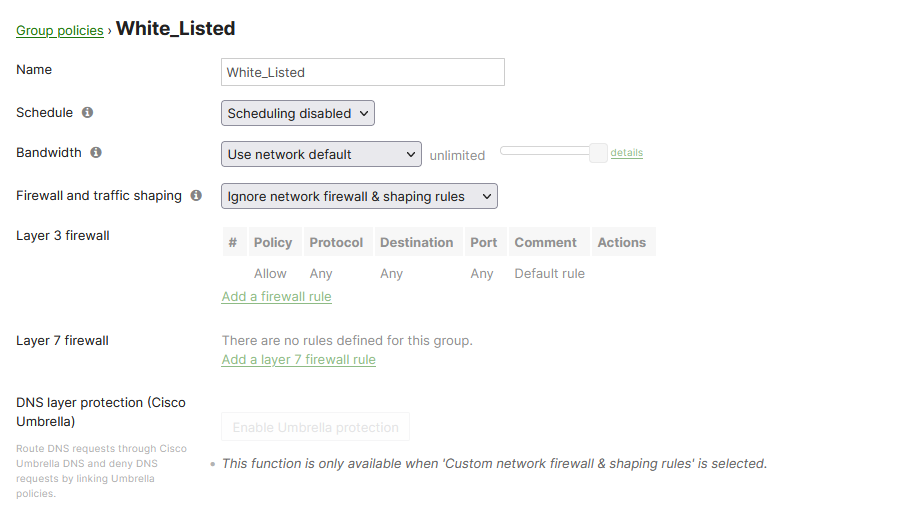Click the Bandwidth info icon
Image resolution: width=916 pixels, height=510 pixels.
(96, 153)
